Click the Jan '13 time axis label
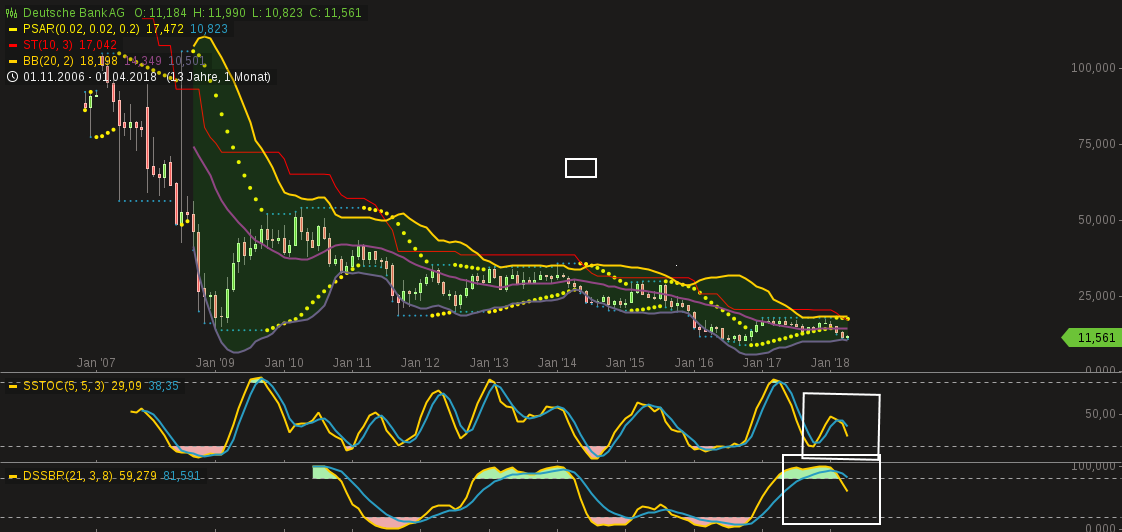 coord(489,363)
